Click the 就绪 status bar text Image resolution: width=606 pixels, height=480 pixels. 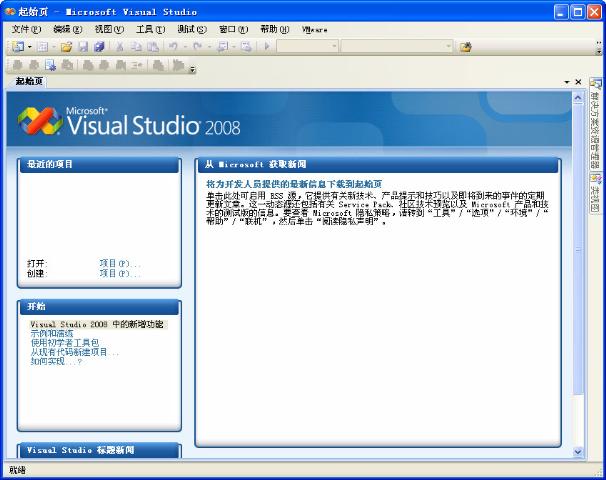click(17, 470)
